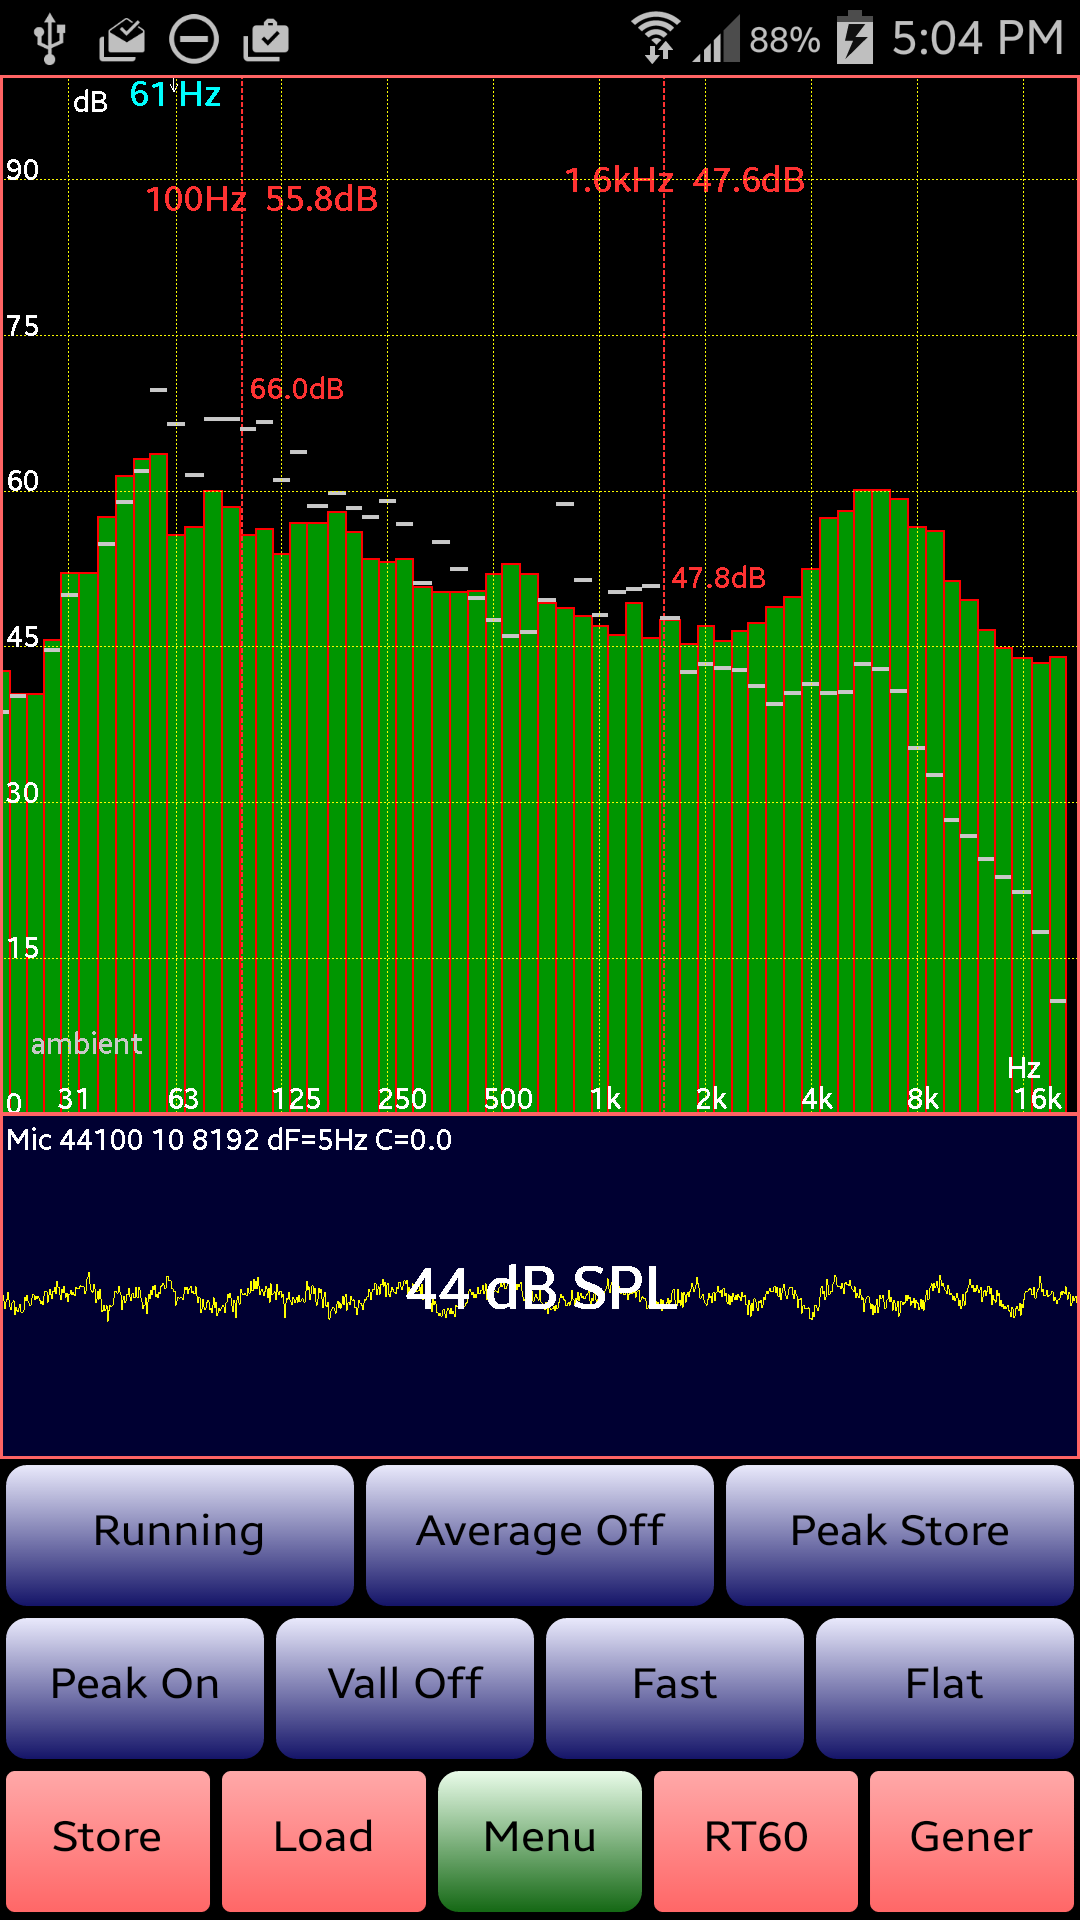Change the Fast response speed option

click(675, 1688)
